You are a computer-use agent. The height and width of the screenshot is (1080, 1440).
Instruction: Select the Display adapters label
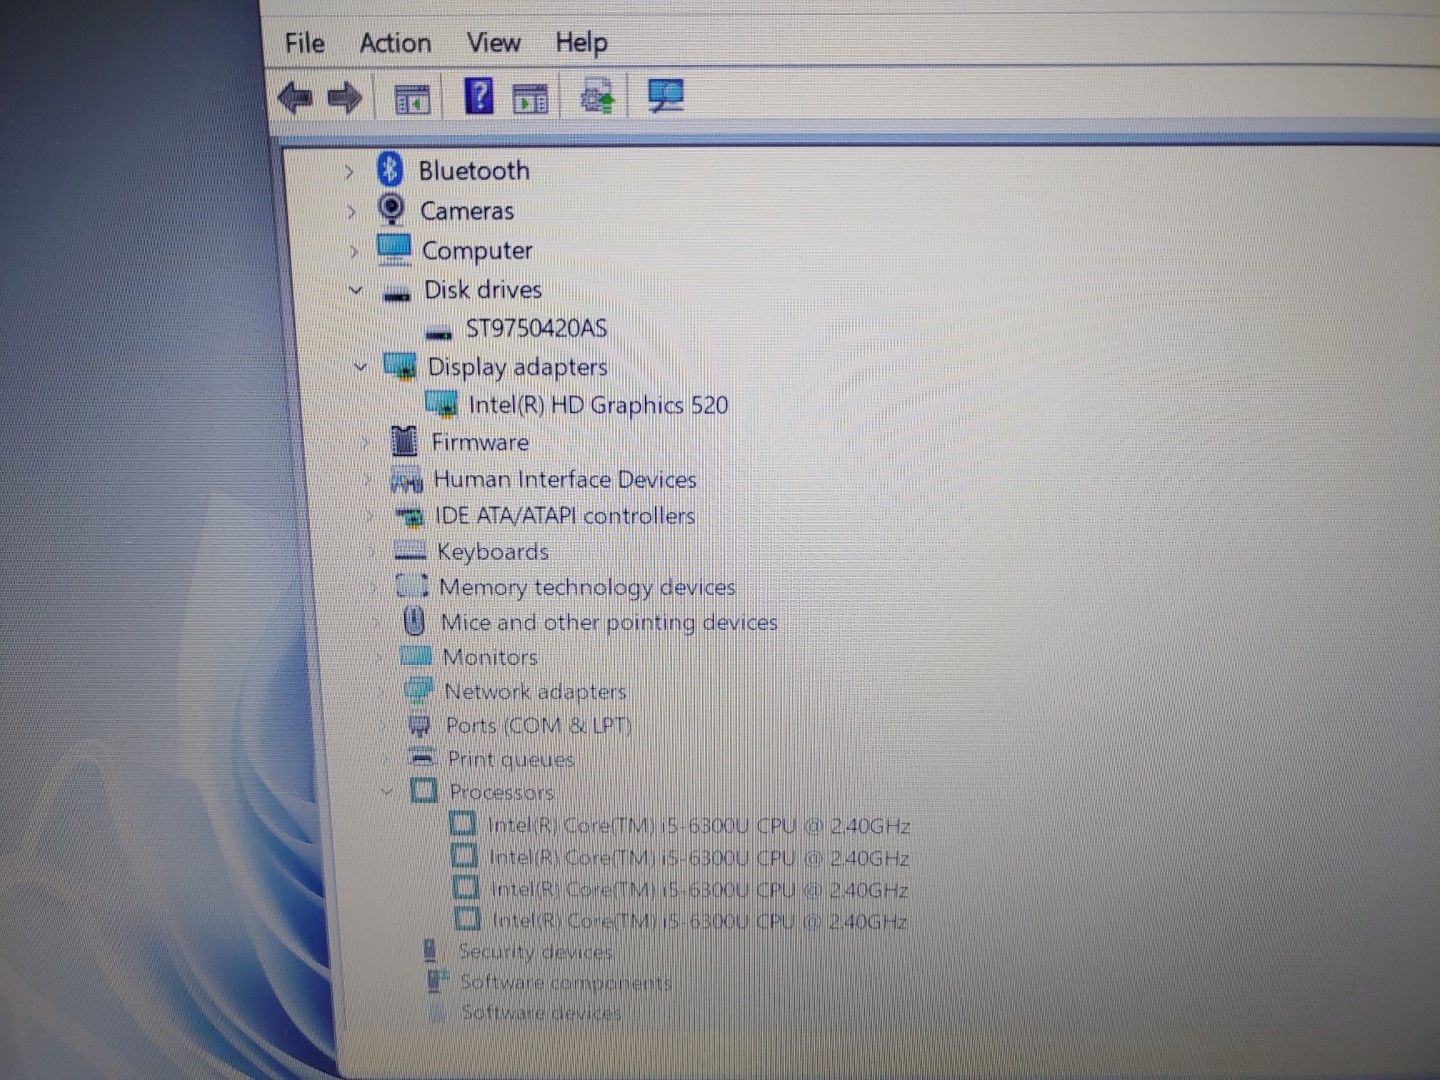(x=517, y=367)
